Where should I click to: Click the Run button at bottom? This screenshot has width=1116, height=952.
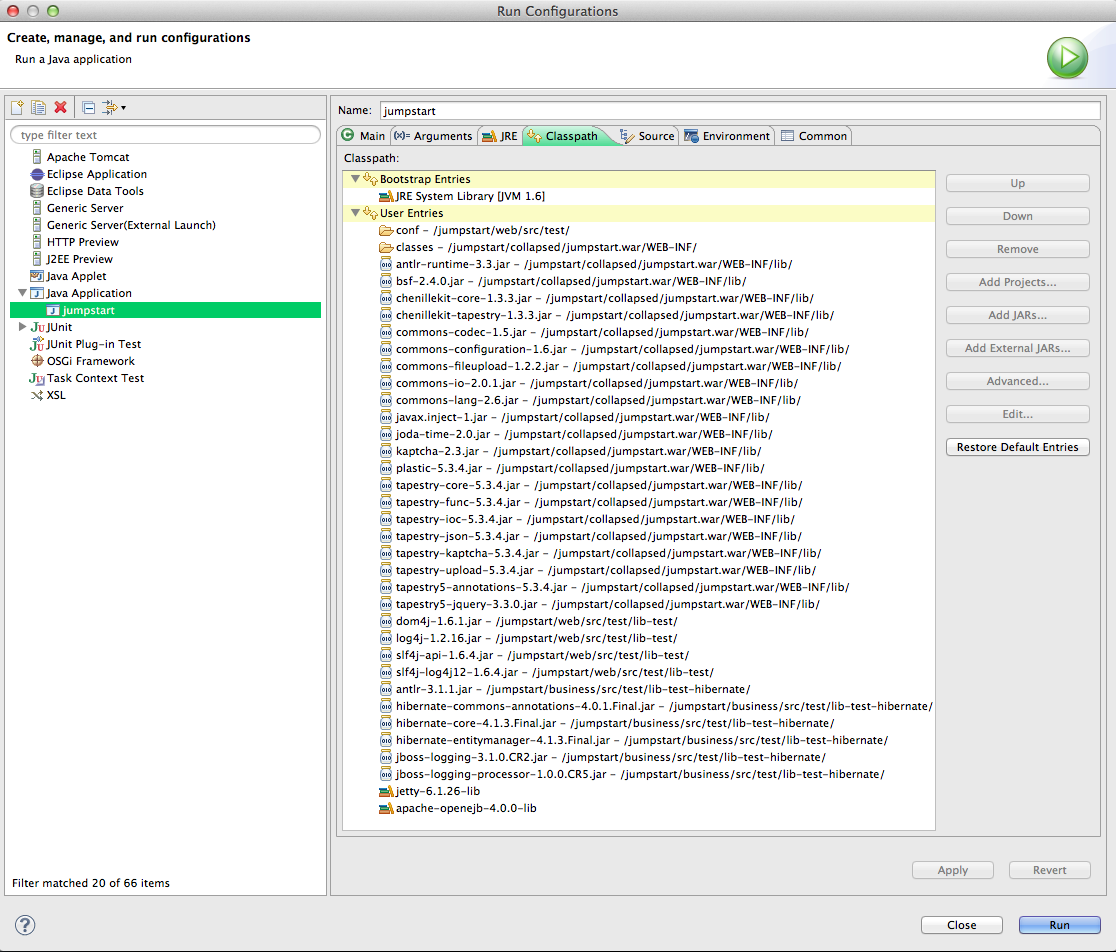[1060, 925]
